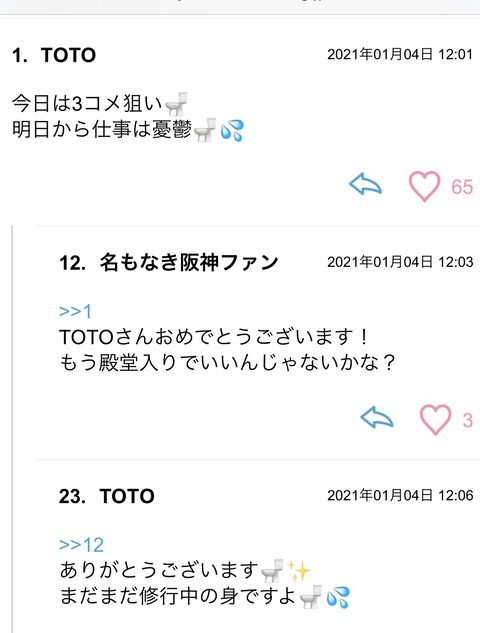Click timestamp 2021年01月04日 12:01
The width and height of the screenshot is (480, 633).
400,54
